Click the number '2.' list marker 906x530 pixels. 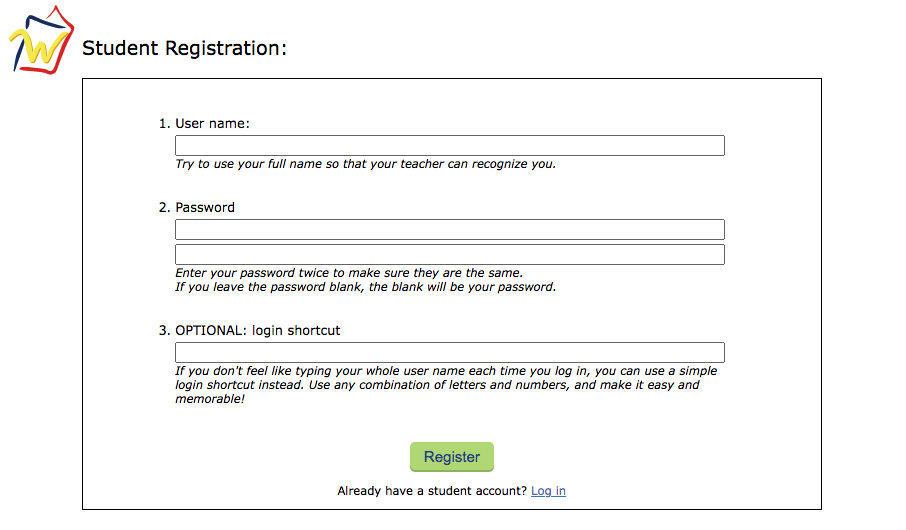(x=165, y=208)
